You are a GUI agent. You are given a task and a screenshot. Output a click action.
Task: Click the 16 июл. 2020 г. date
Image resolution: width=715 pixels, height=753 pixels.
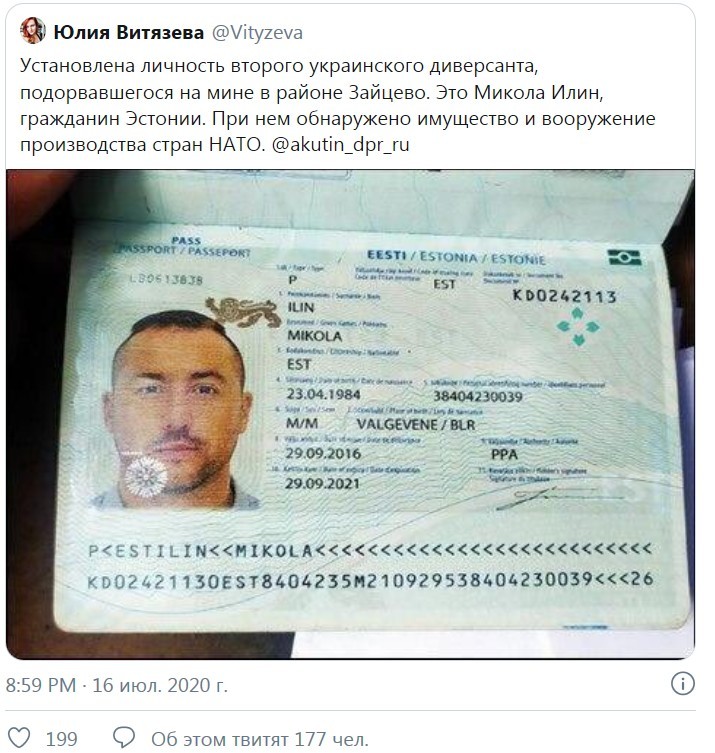pos(160,685)
